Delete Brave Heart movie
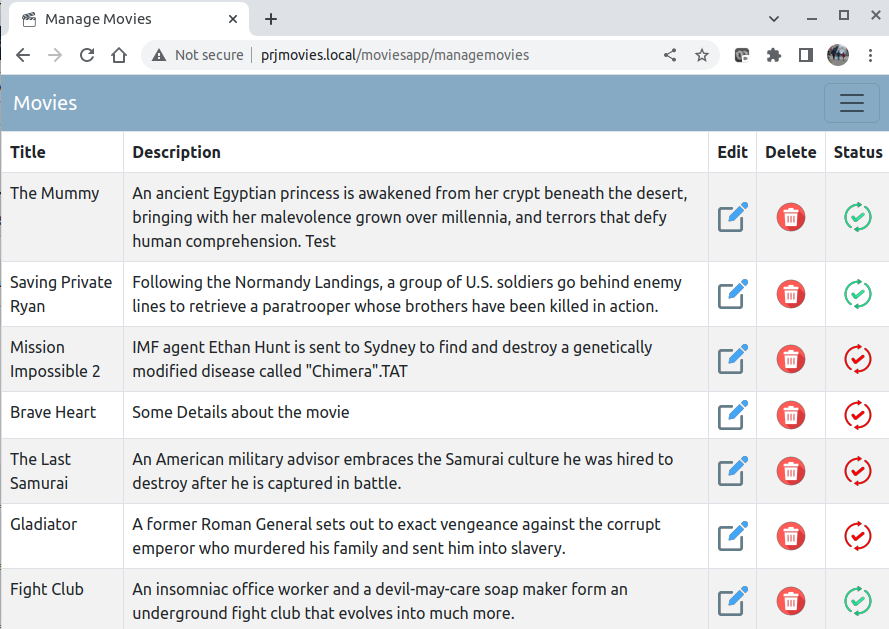This screenshot has width=889, height=629. (791, 415)
